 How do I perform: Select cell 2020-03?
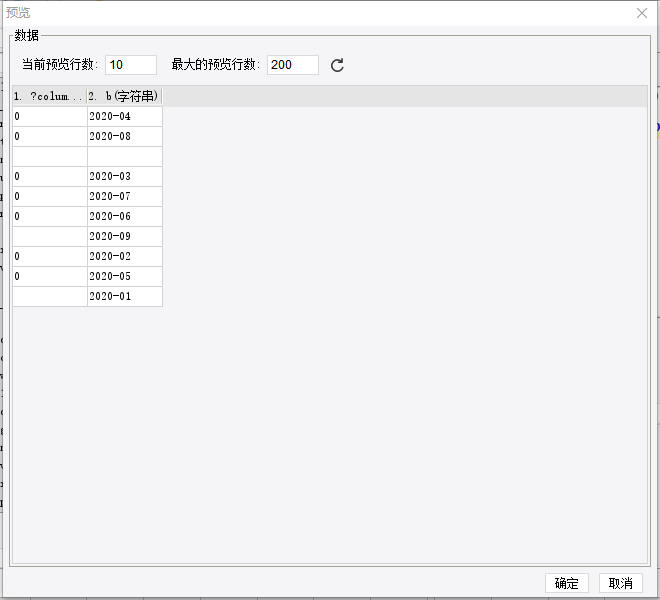tap(125, 176)
